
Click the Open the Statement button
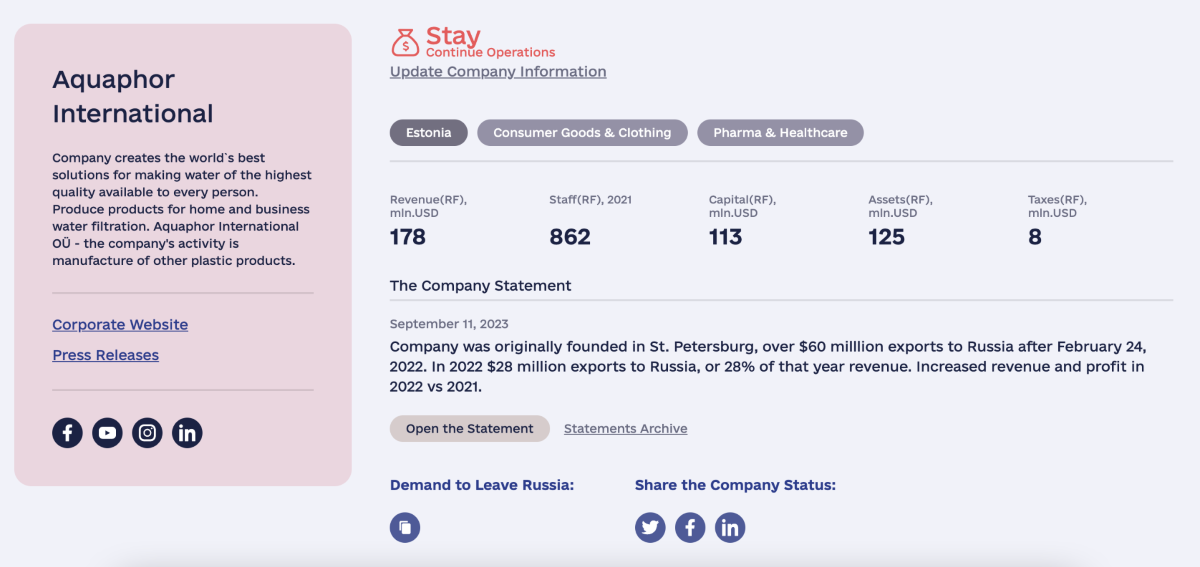[469, 429]
